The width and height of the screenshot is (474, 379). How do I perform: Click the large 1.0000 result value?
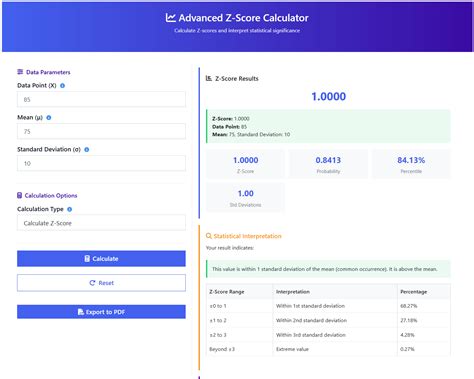[x=328, y=97]
